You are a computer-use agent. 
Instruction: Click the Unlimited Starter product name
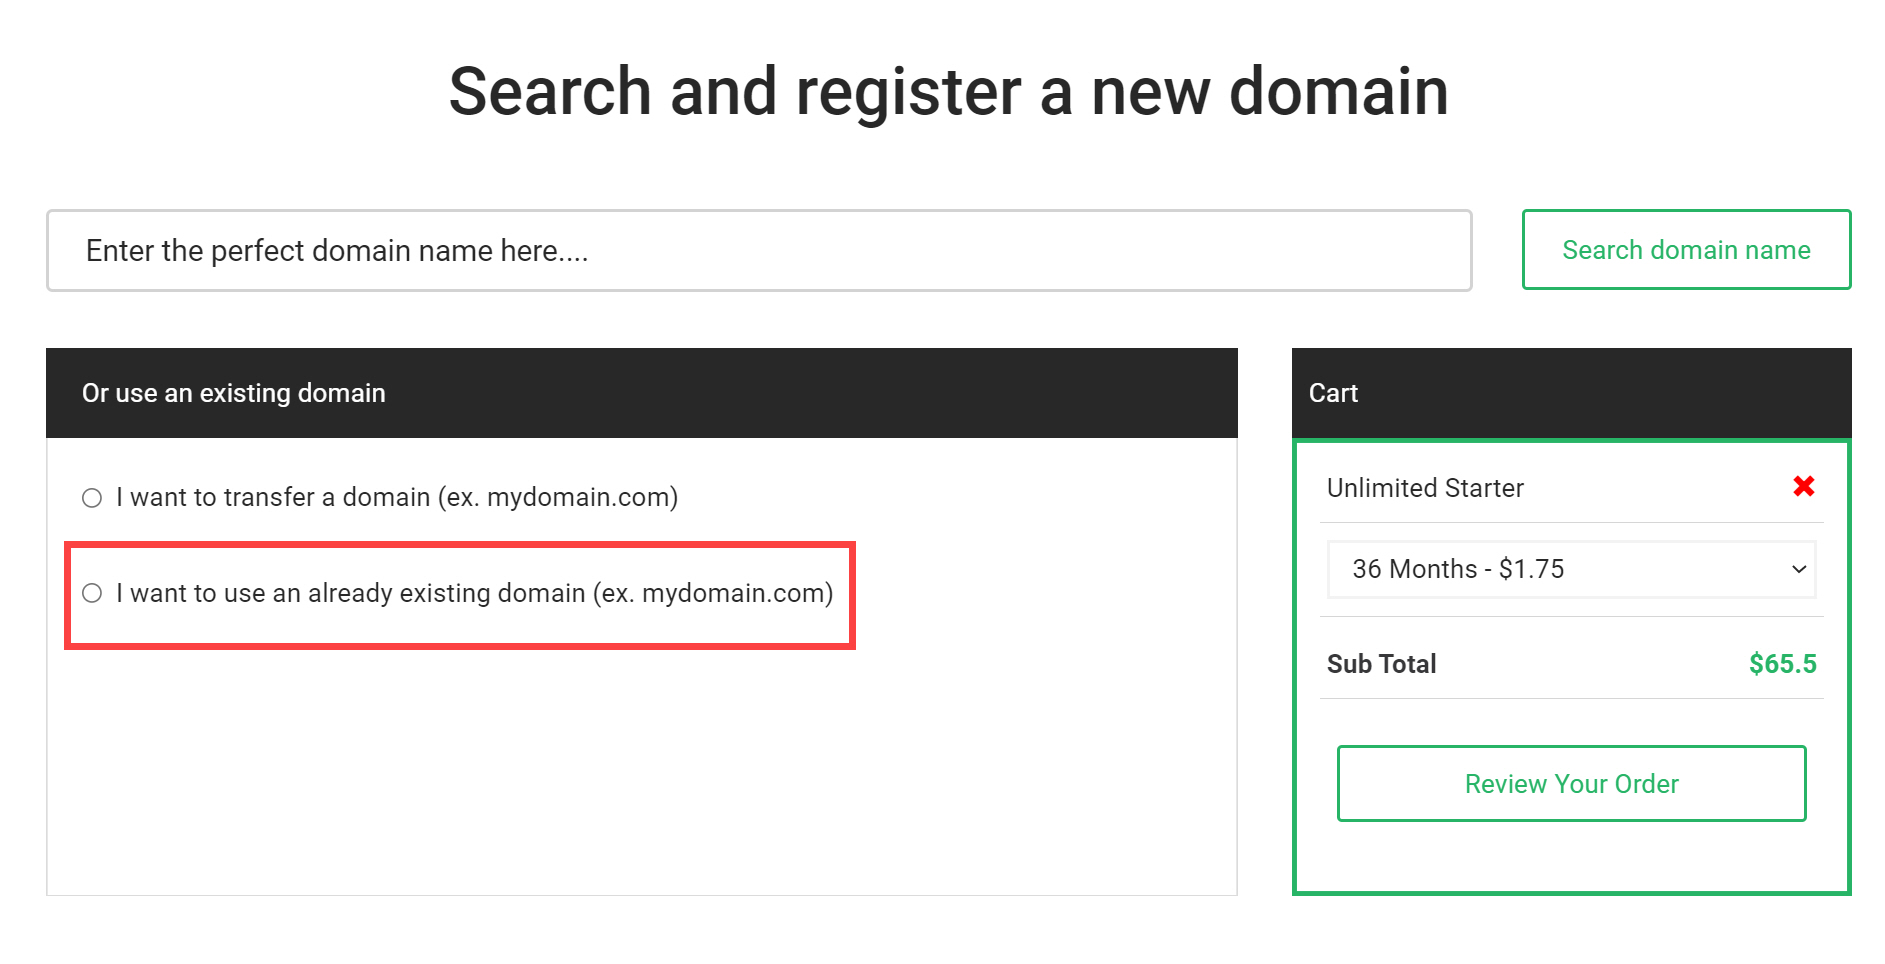tap(1425, 488)
